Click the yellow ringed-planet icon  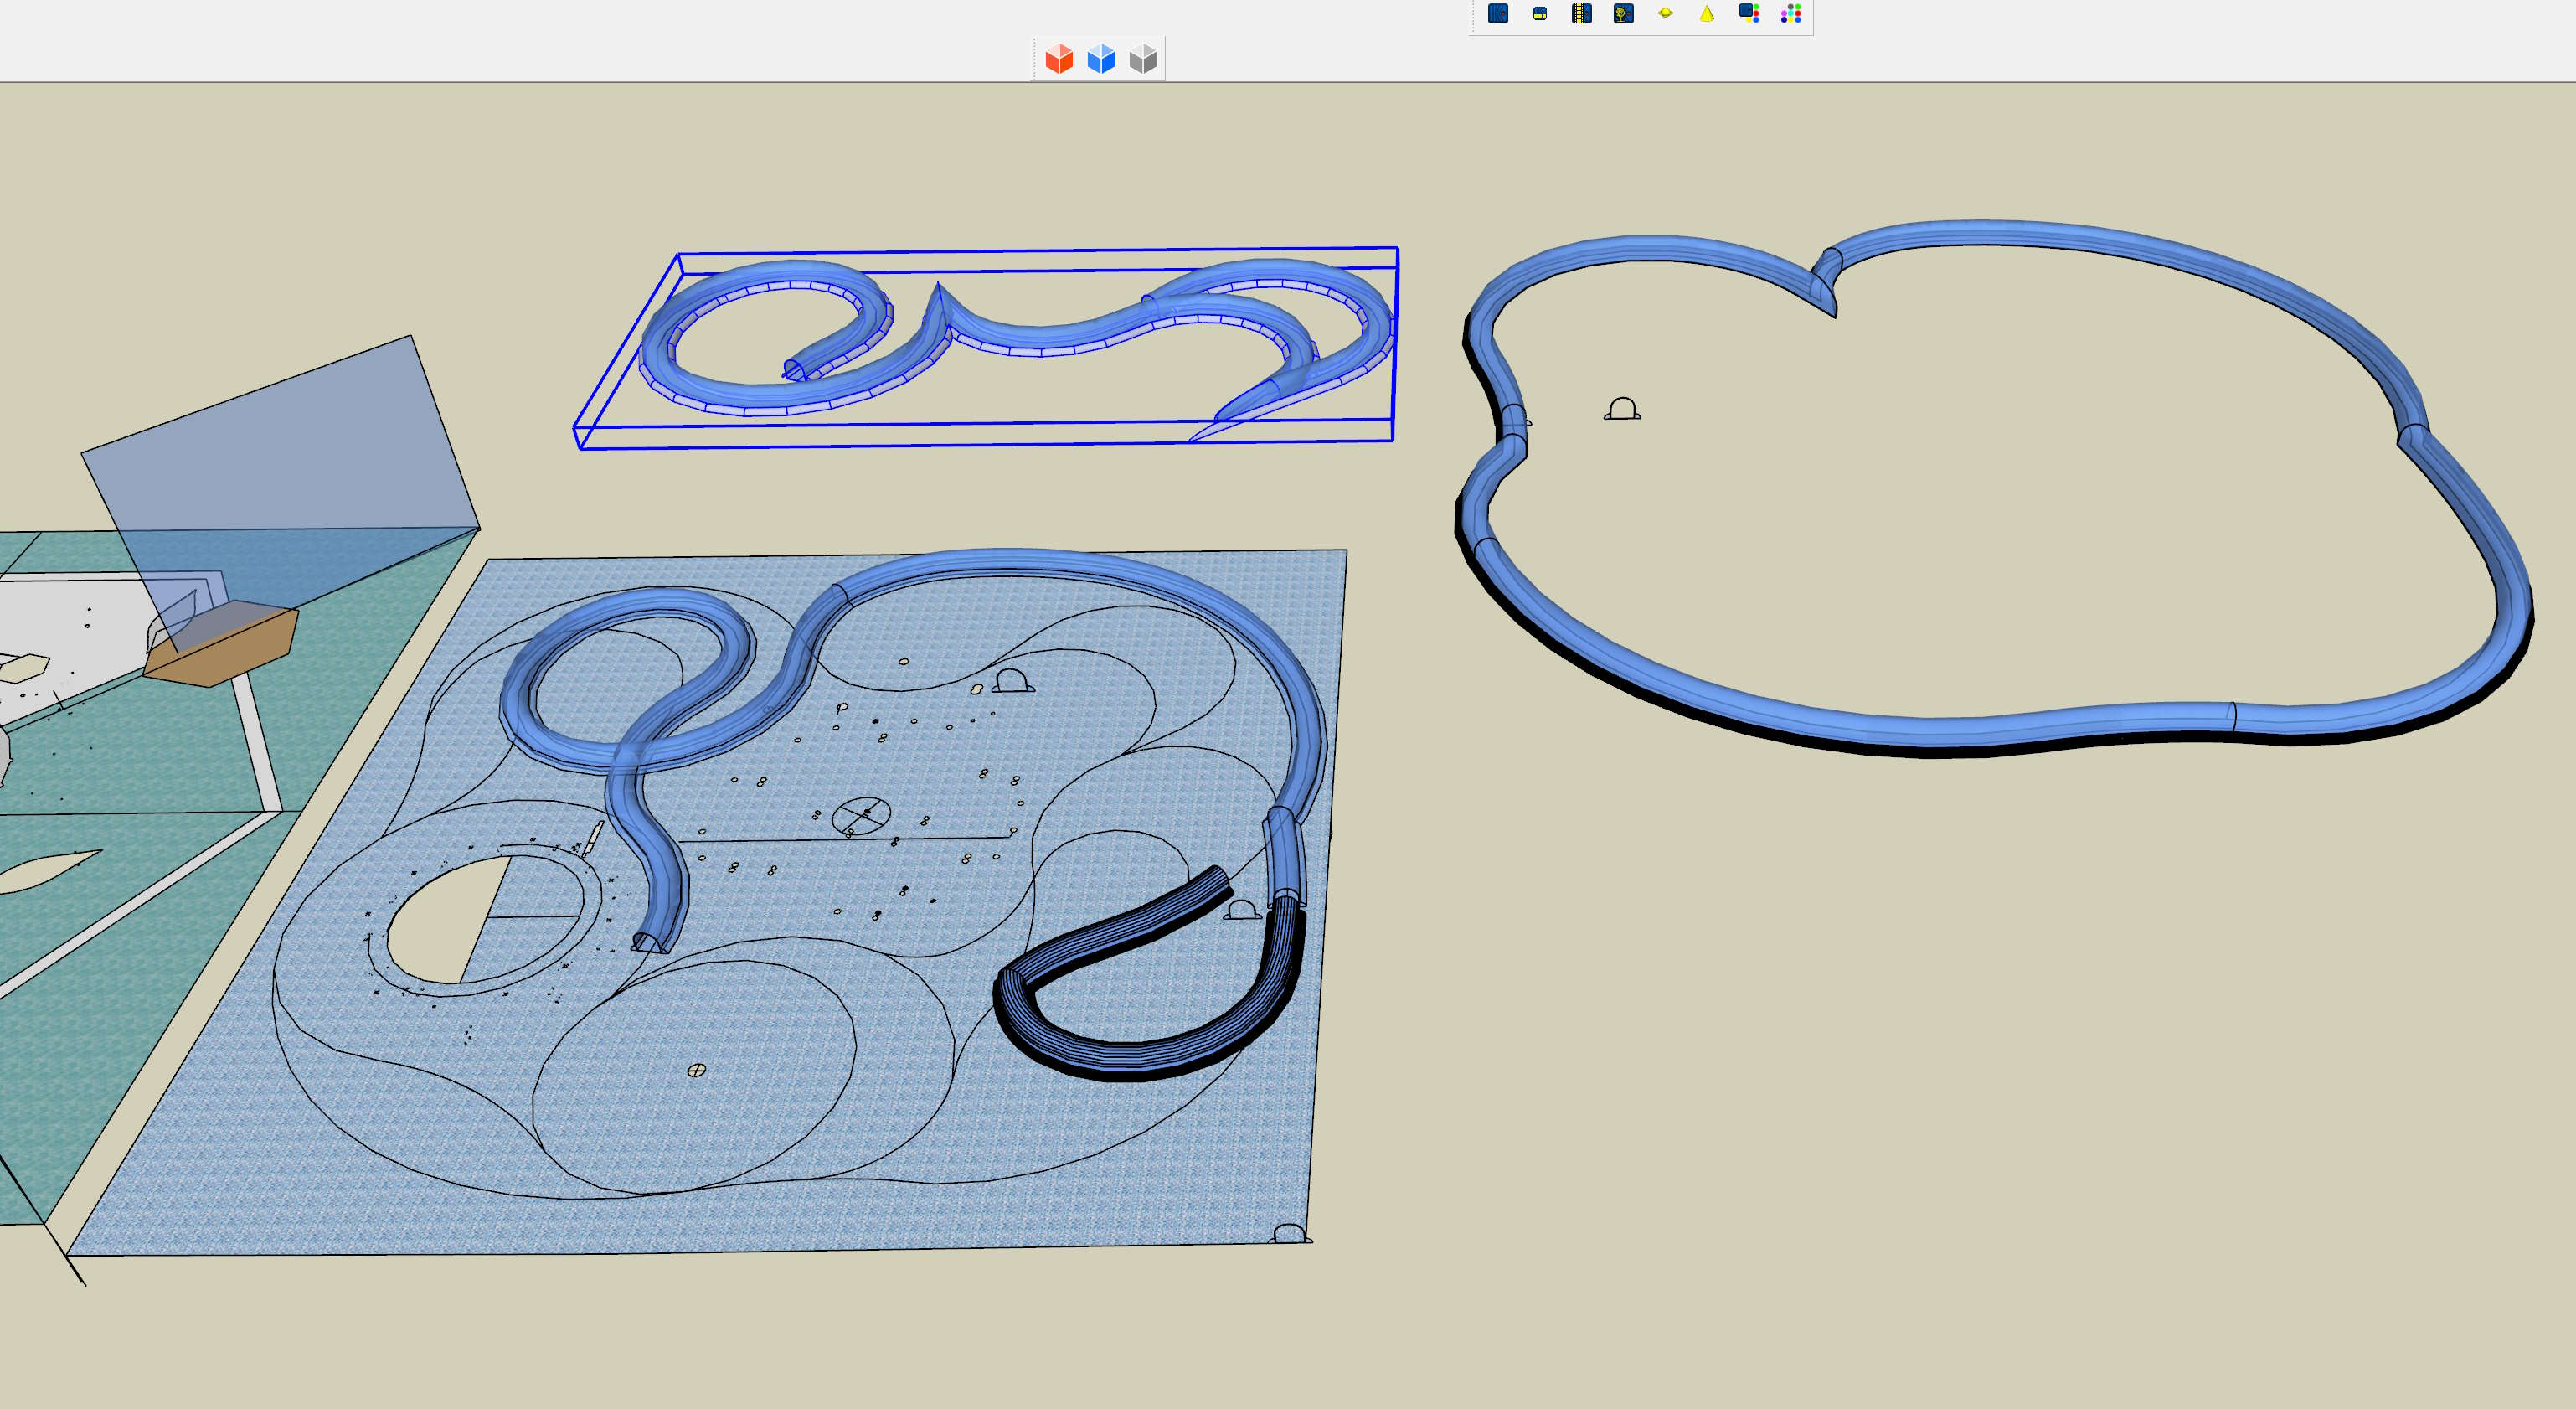[x=1665, y=13]
